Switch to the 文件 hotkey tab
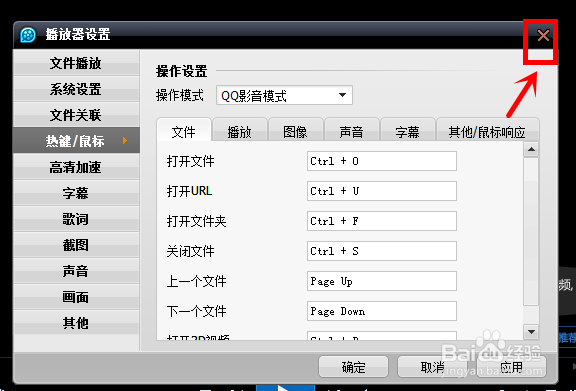The image size is (576, 391). click(x=184, y=130)
